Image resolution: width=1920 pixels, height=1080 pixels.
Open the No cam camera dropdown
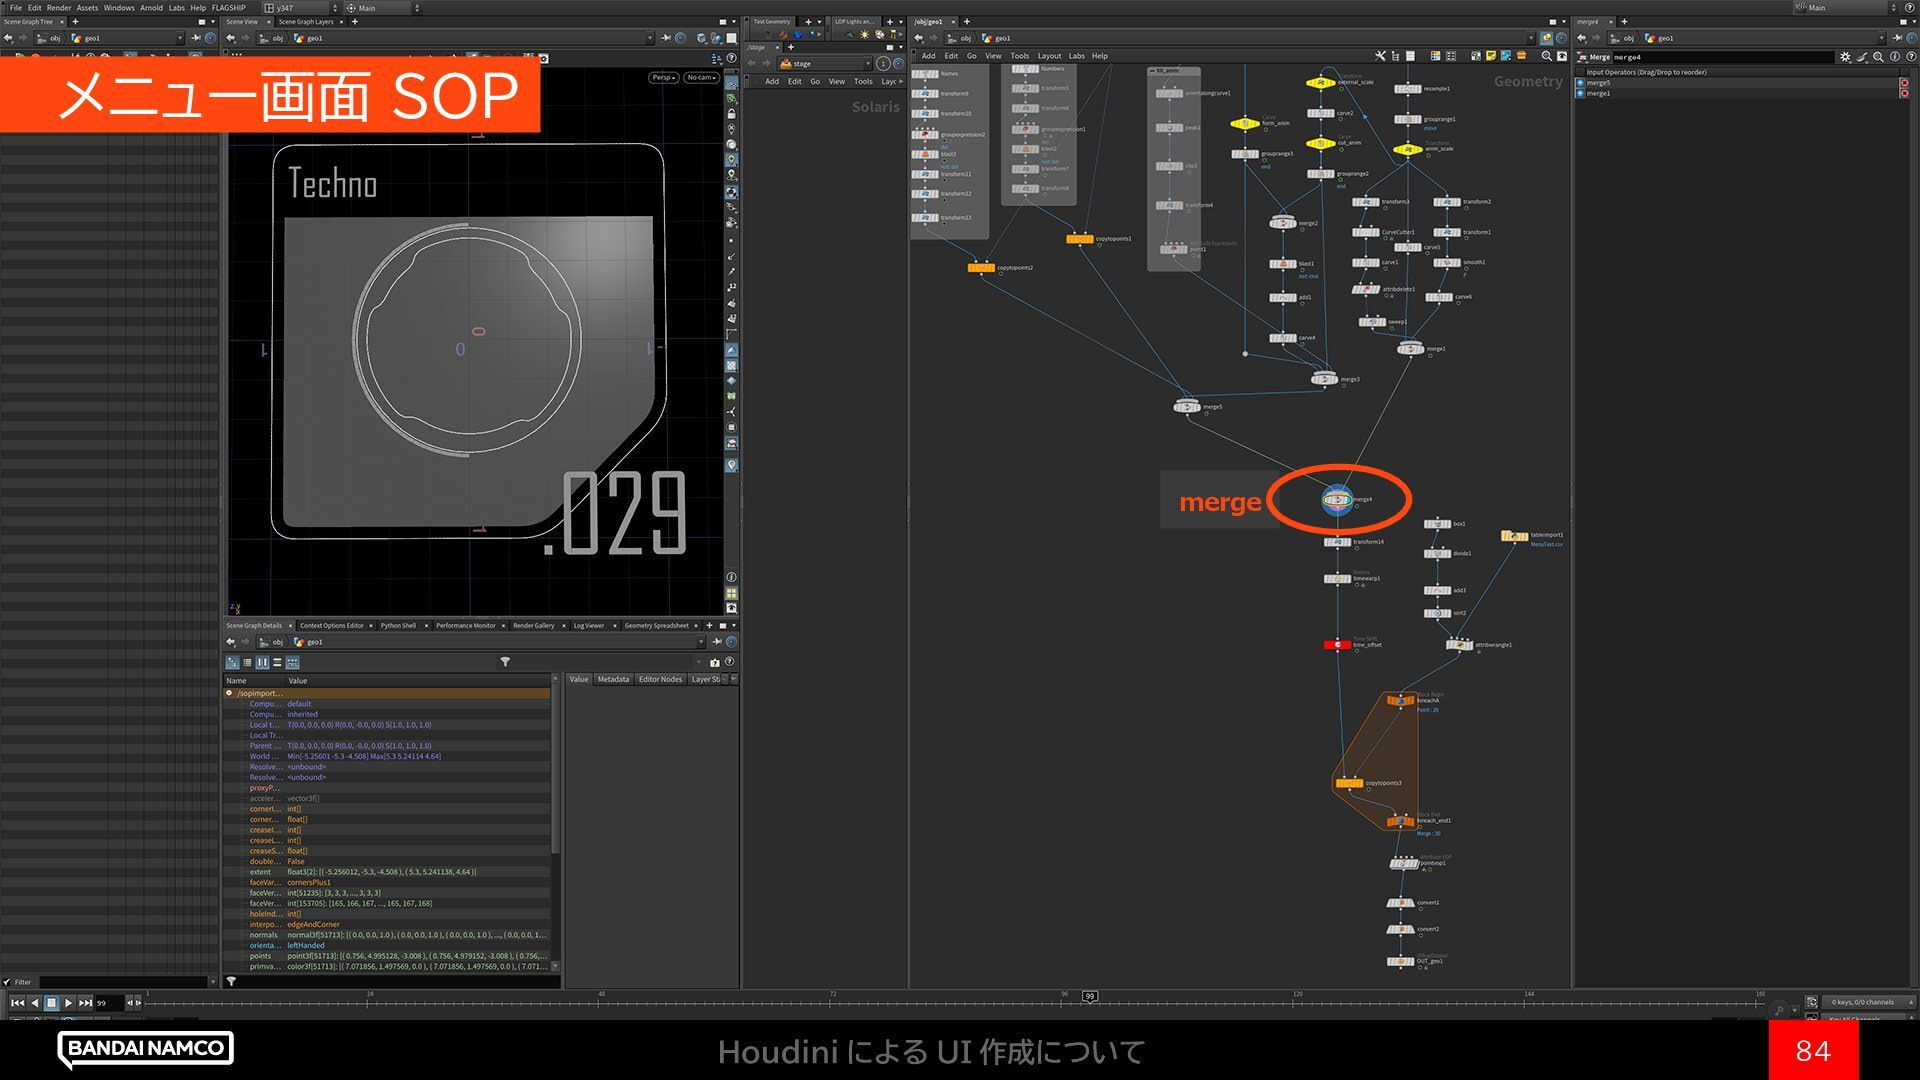(x=700, y=77)
